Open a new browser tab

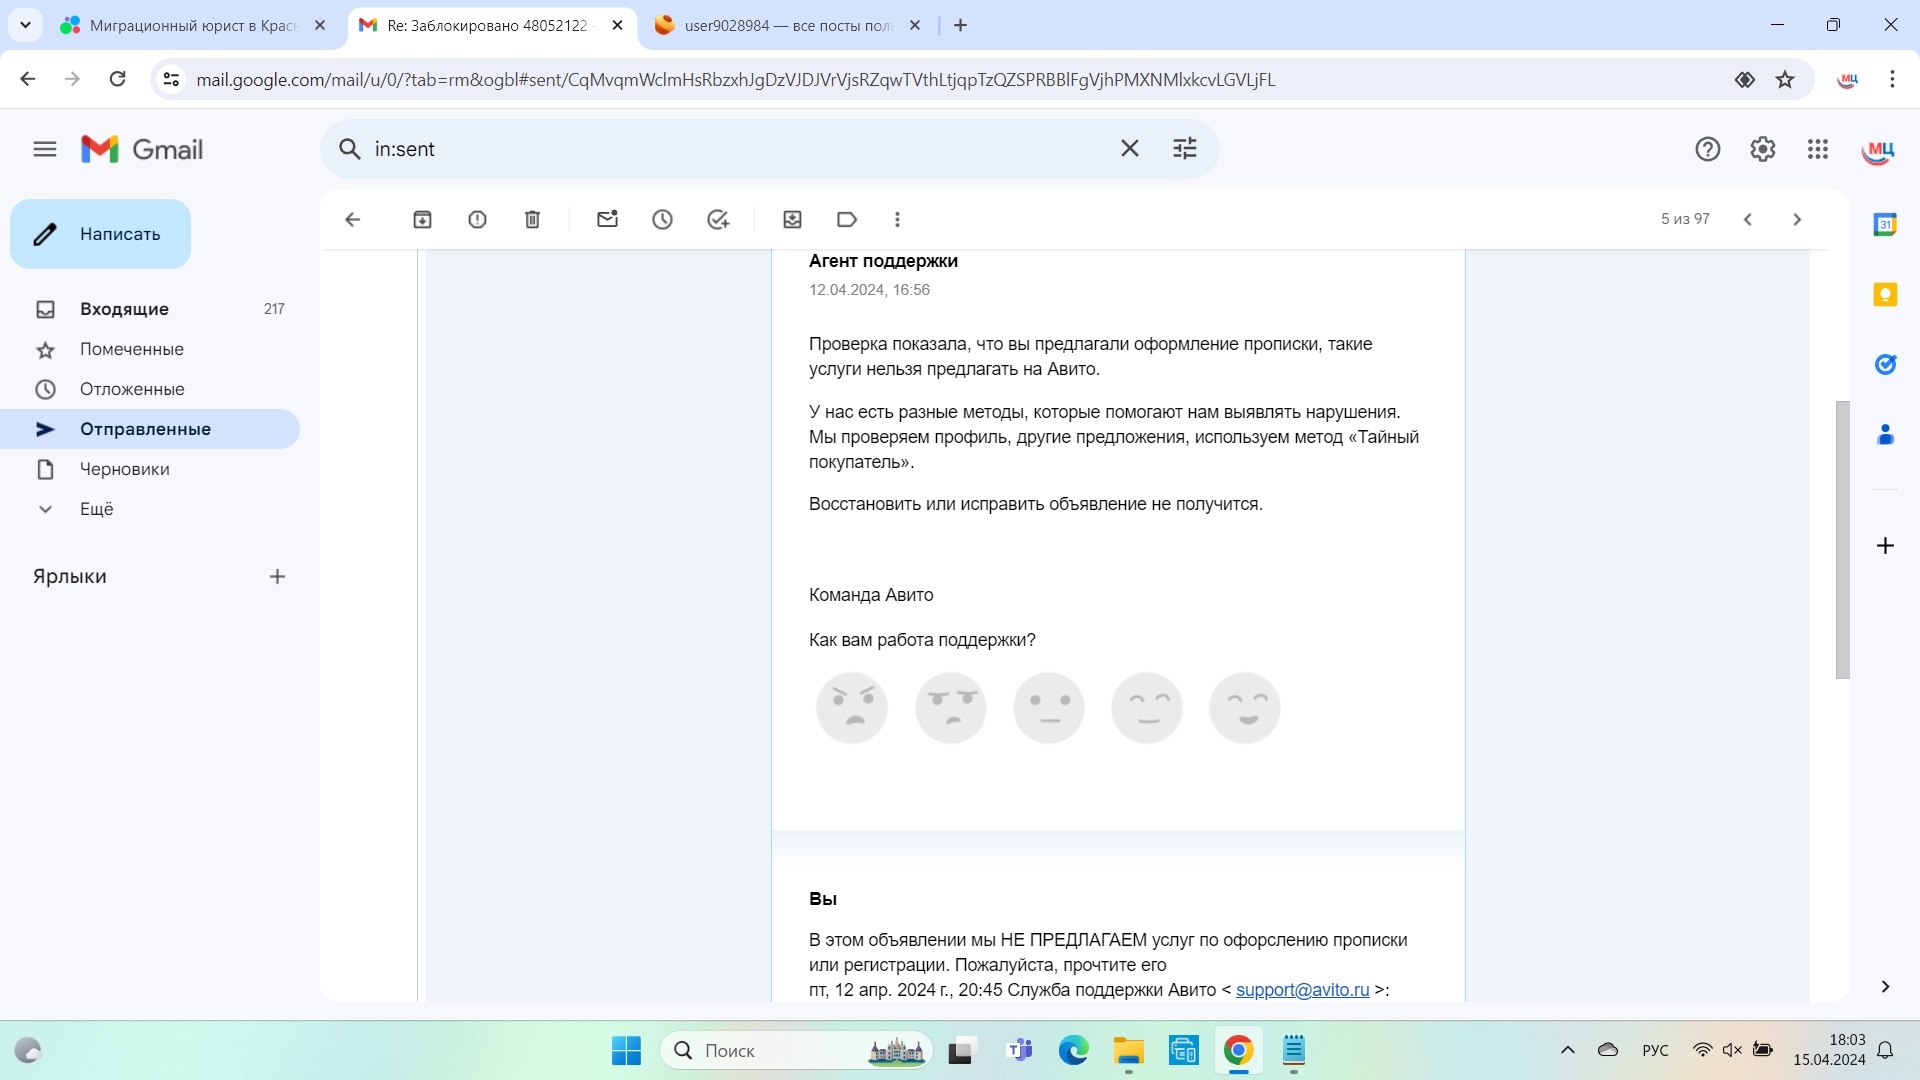coord(960,26)
